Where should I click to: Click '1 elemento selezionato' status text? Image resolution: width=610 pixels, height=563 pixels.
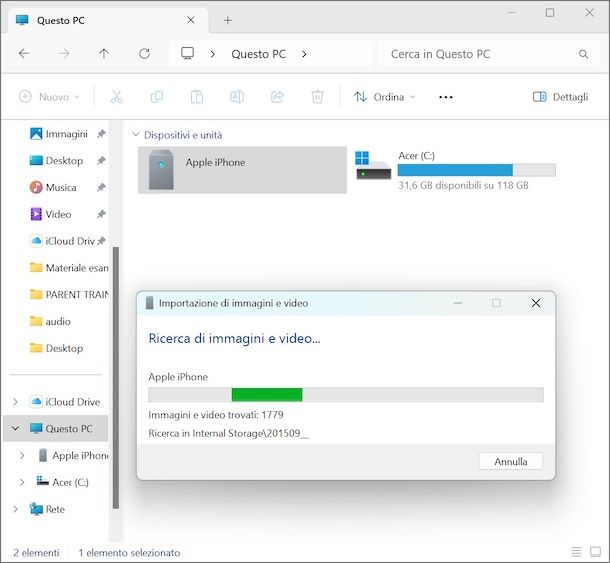tap(129, 552)
